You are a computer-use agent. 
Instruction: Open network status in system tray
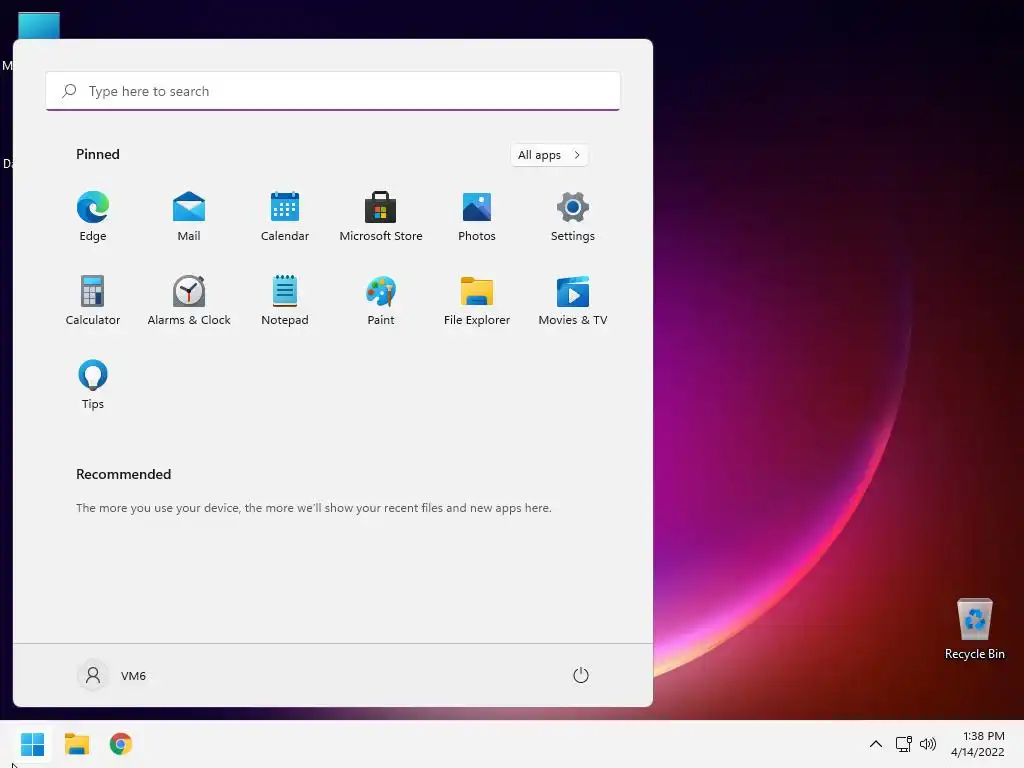click(904, 744)
